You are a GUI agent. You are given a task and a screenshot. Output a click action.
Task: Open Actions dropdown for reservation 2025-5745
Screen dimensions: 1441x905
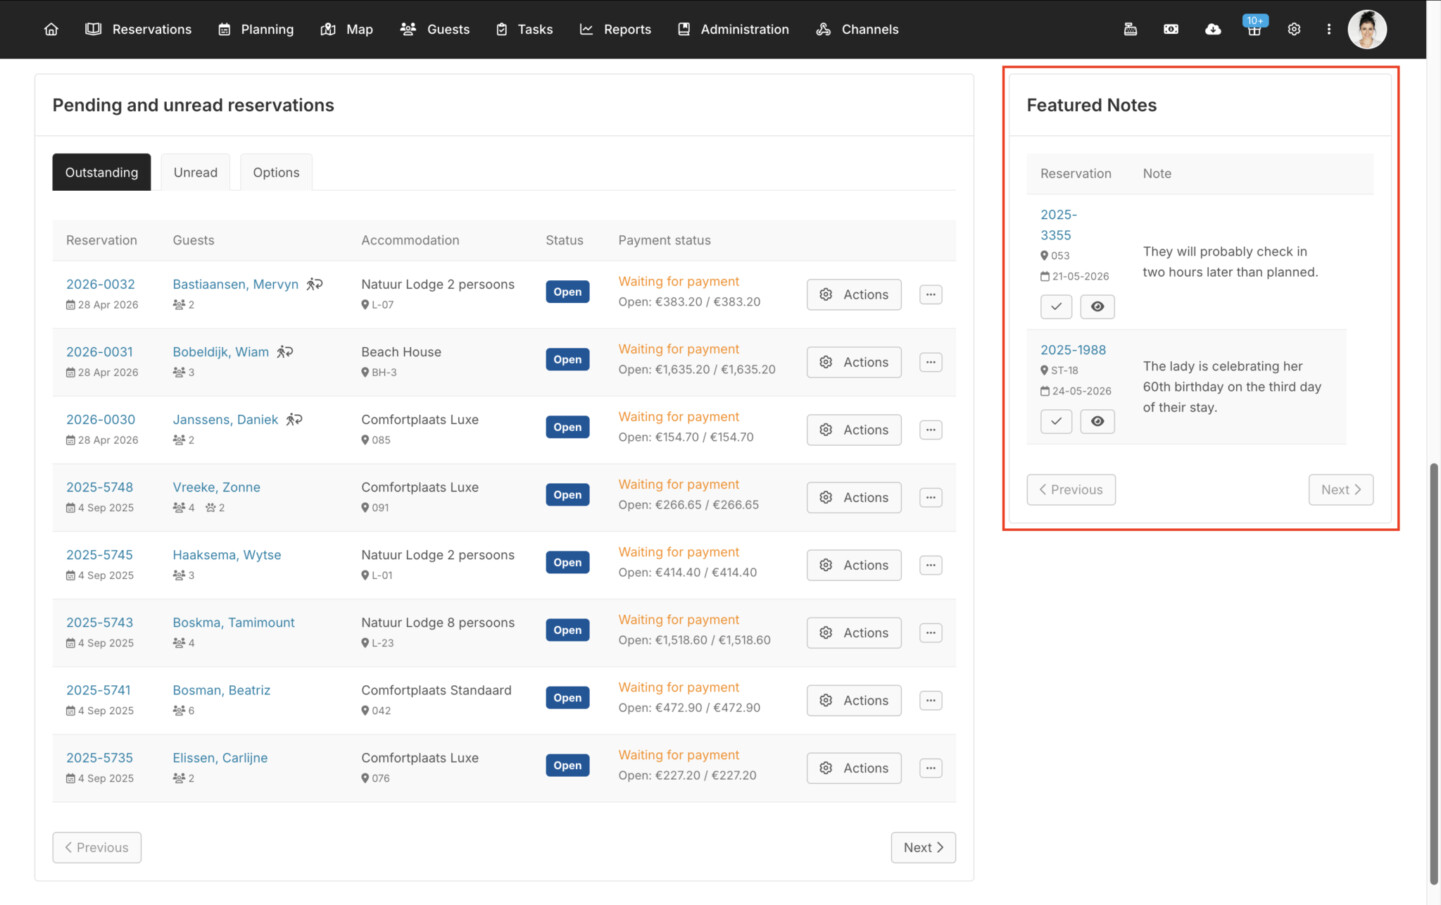coord(854,565)
